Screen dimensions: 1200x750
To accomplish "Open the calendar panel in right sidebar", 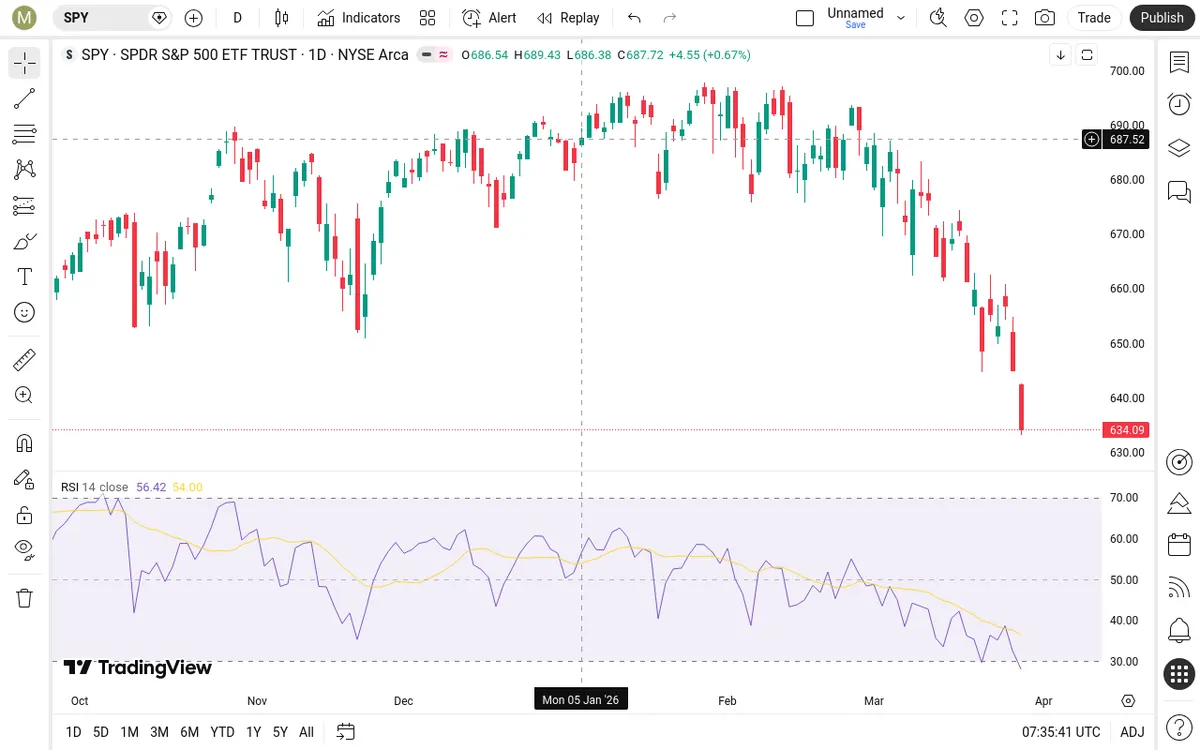I will [1179, 545].
